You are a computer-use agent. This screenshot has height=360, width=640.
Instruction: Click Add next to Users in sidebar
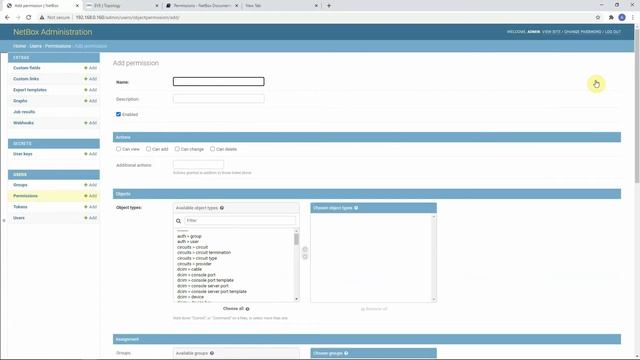(91, 218)
